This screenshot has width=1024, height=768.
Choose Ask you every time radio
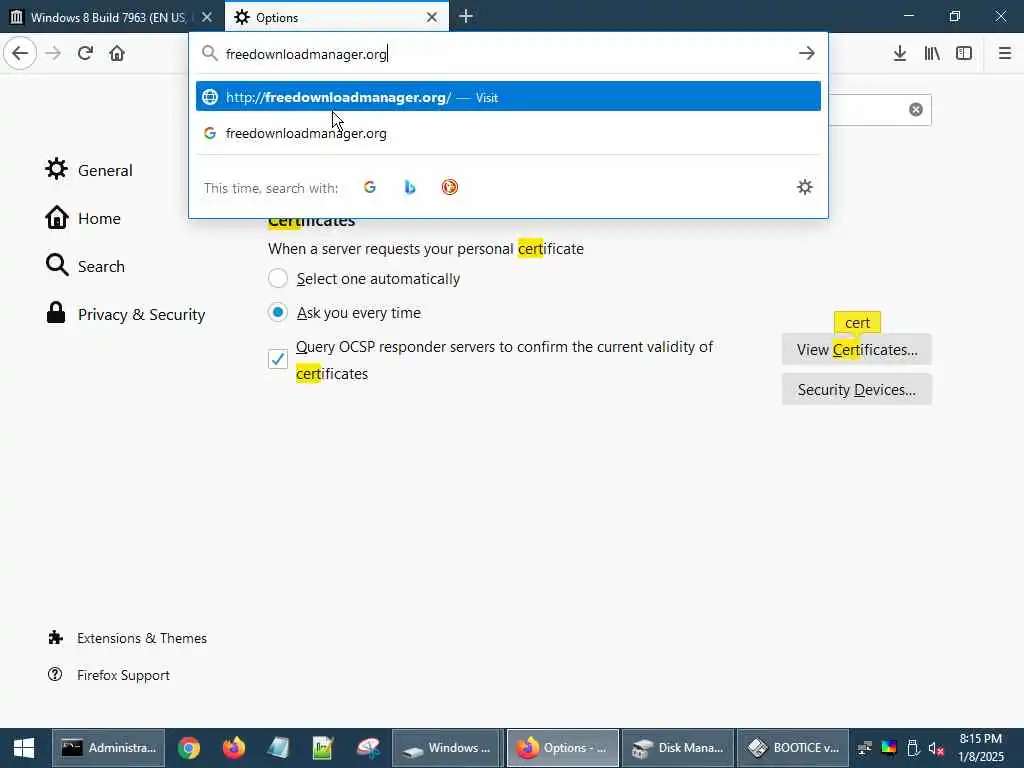tap(278, 312)
